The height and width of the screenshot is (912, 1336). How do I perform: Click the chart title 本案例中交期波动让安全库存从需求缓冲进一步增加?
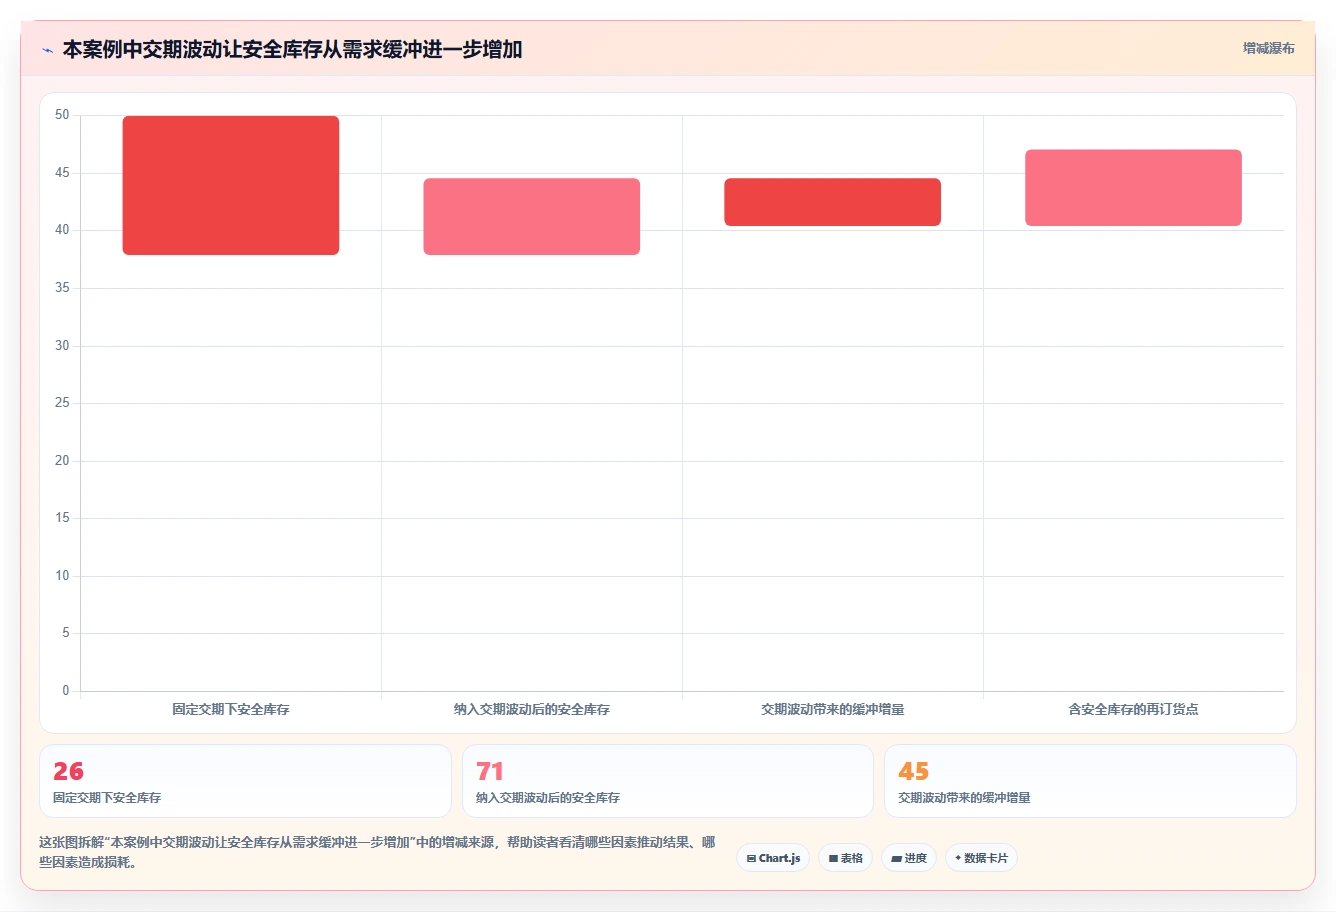[292, 49]
